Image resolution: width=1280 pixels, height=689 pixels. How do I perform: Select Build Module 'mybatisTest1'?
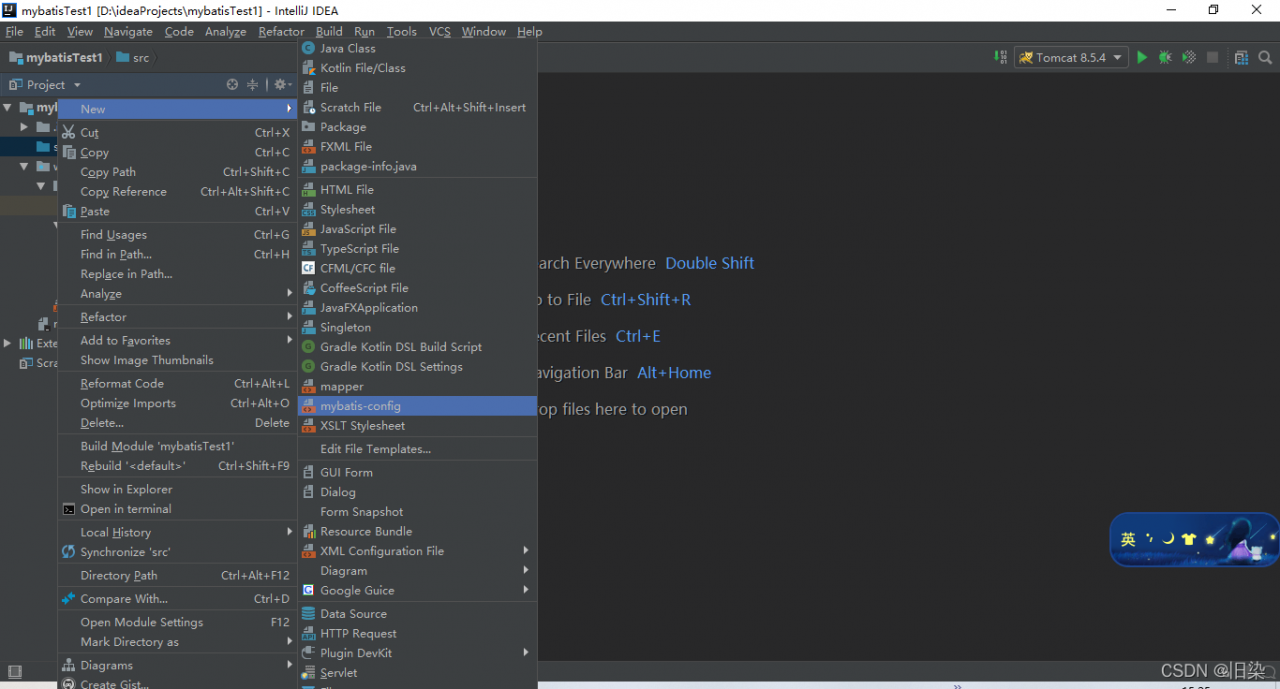pos(177,446)
